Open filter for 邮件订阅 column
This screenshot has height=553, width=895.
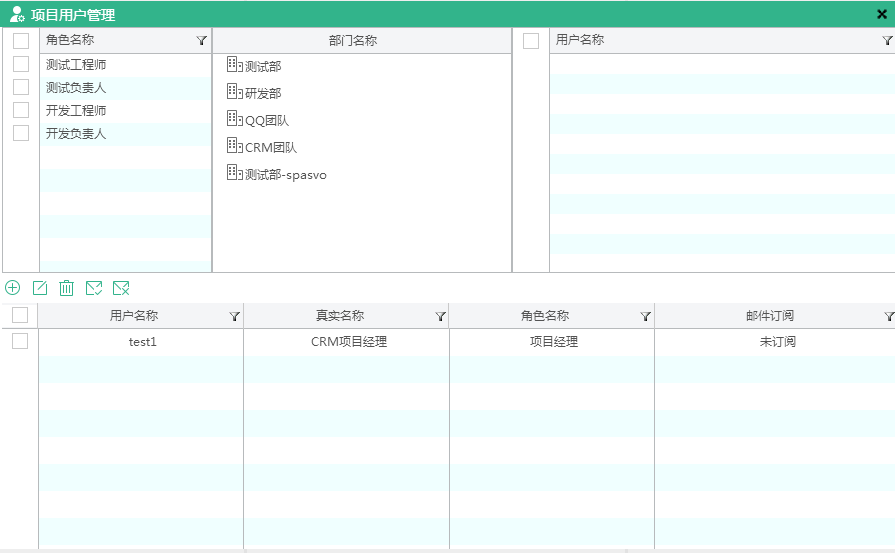pos(889,316)
